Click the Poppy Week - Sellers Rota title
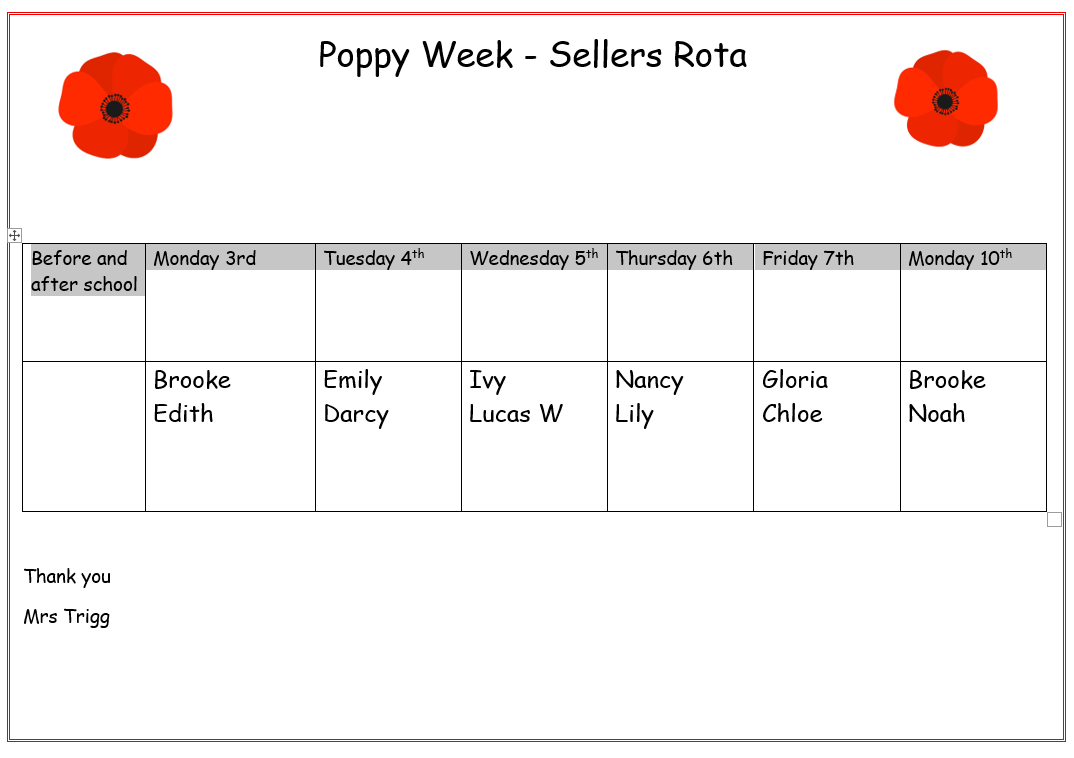Screen dimensions: 1074x758 (x=532, y=55)
